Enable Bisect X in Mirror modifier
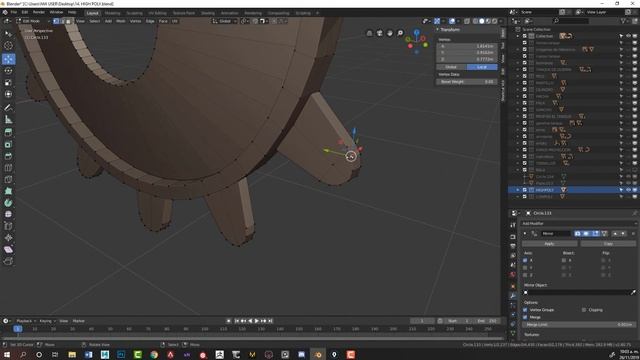The image size is (640, 360). pyautogui.click(x=564, y=260)
